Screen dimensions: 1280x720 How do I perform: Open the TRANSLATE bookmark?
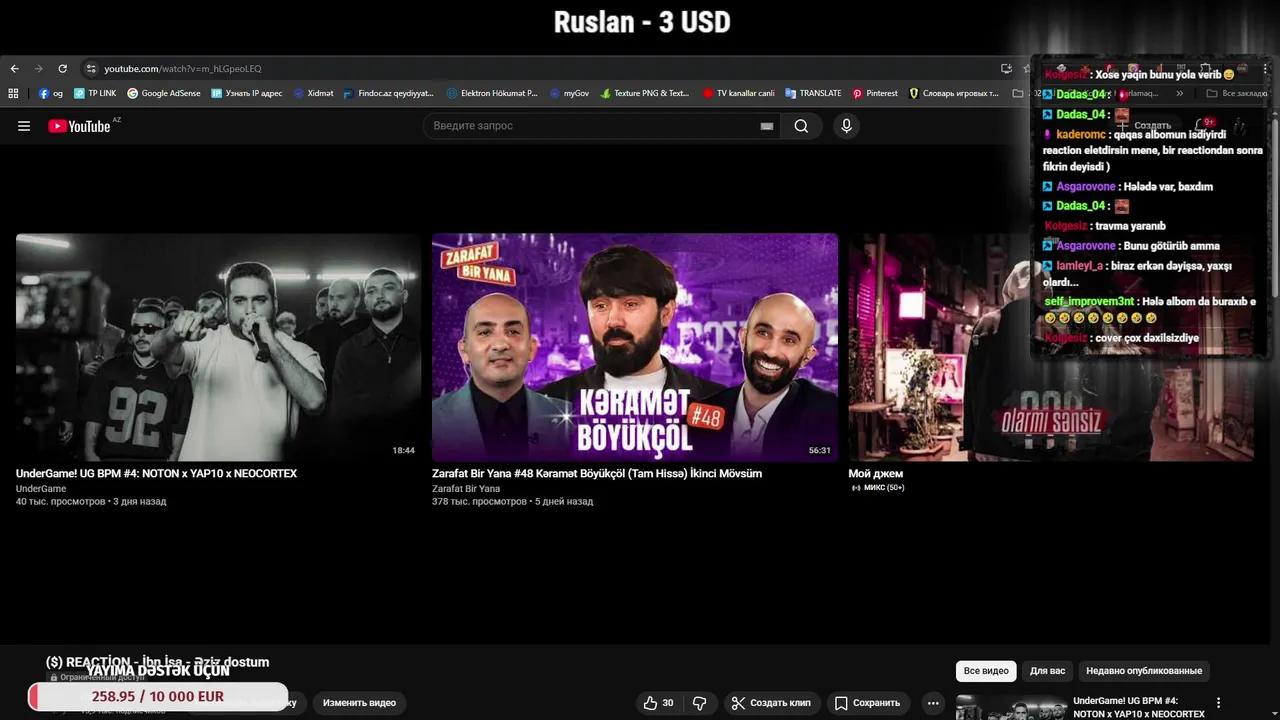coord(813,93)
